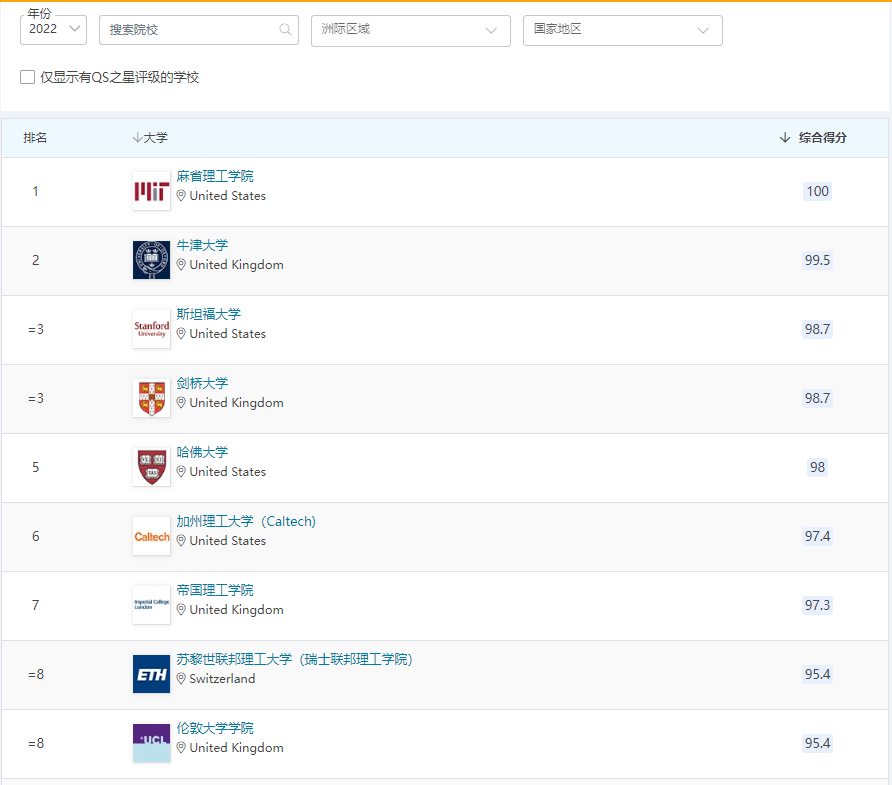Expand the 洲际区域 region dropdown
The image size is (892, 785).
pos(410,30)
